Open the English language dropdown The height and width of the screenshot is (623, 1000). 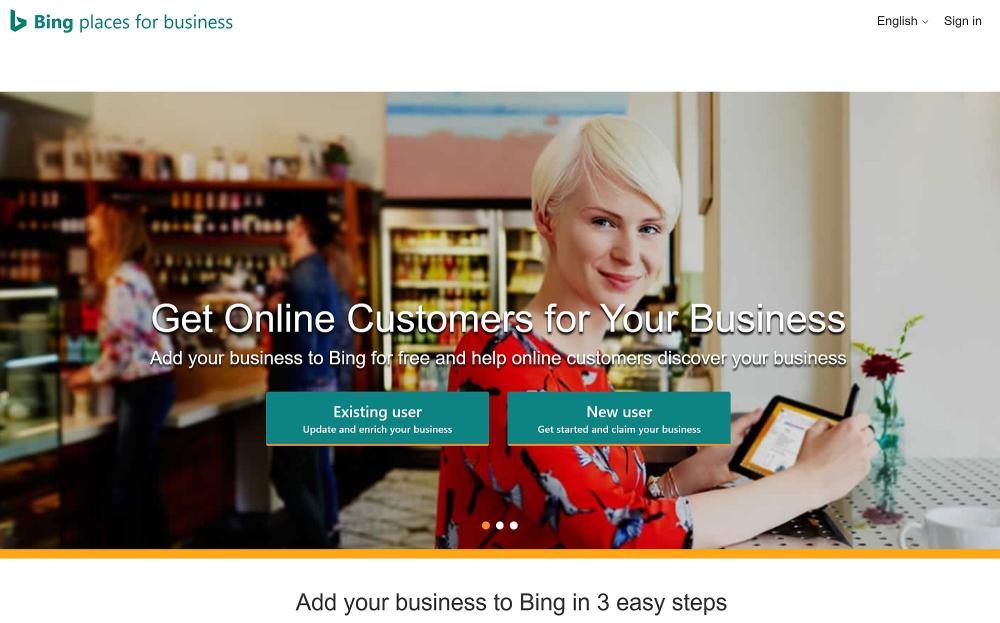tap(902, 21)
